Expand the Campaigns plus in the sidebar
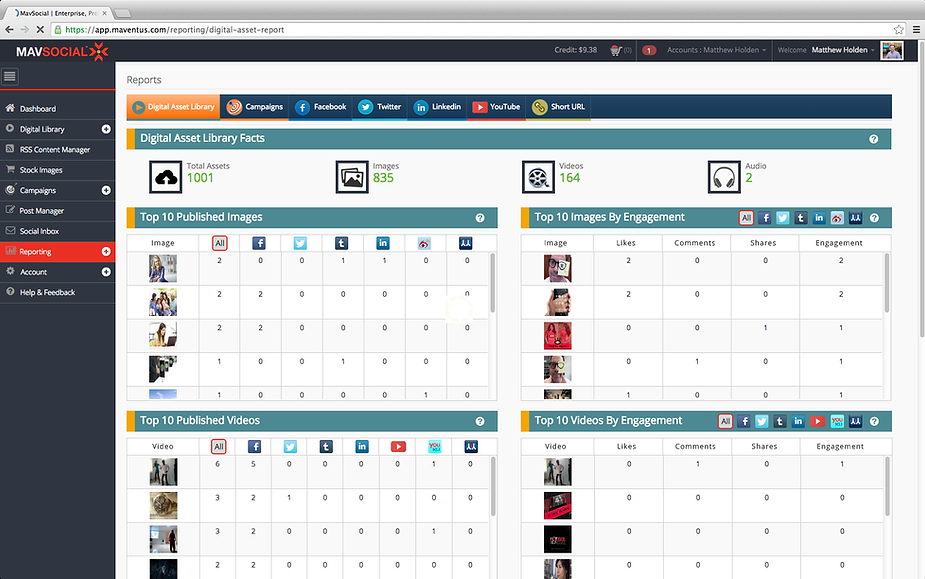Viewport: 925px width, 579px height. (106, 191)
